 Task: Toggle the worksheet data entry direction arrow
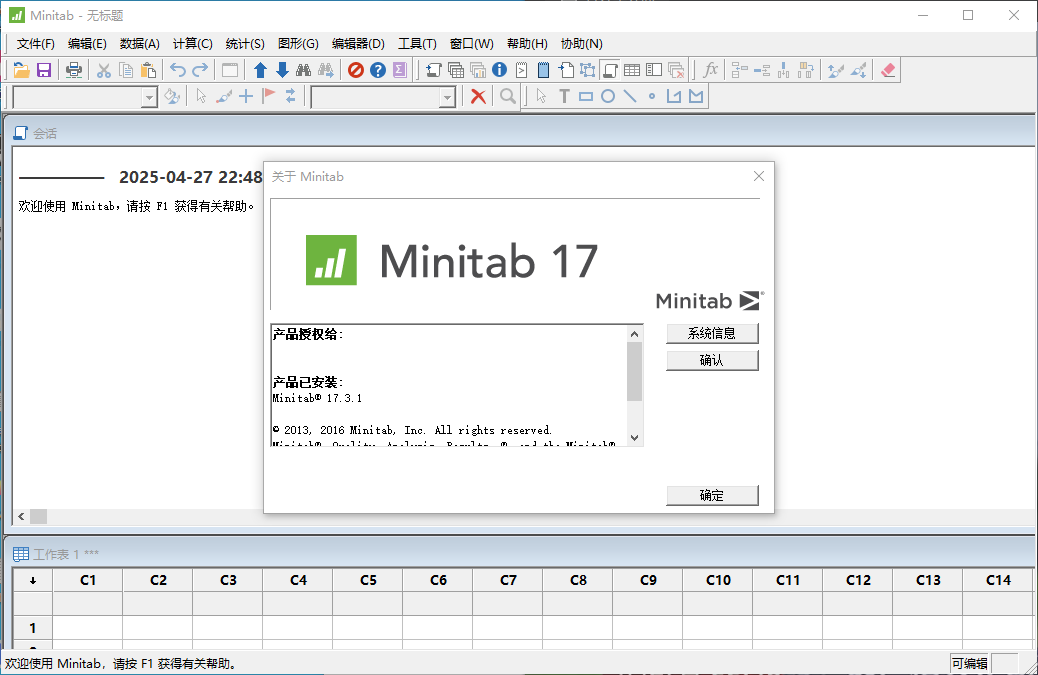click(x=33, y=580)
